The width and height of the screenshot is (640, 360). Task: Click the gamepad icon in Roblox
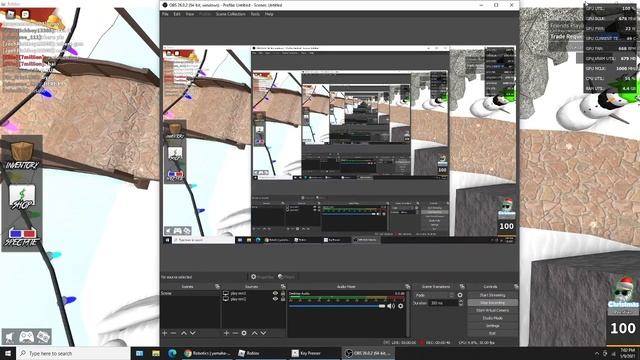click(27, 337)
